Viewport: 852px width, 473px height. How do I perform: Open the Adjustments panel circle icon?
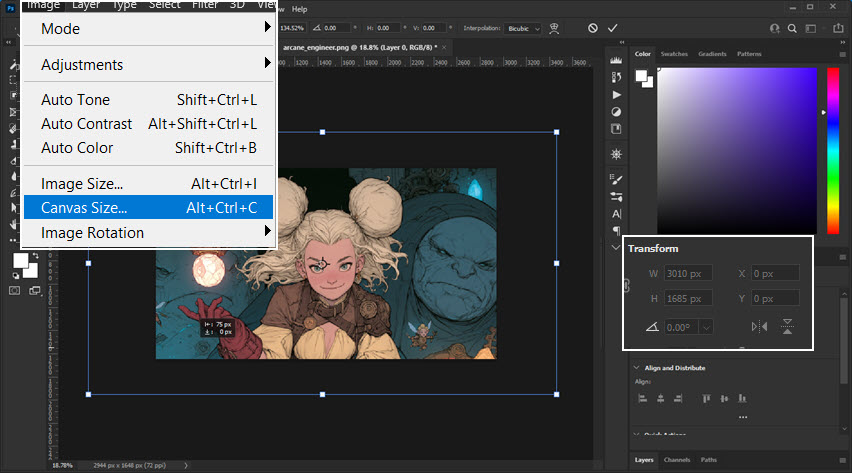(x=616, y=111)
